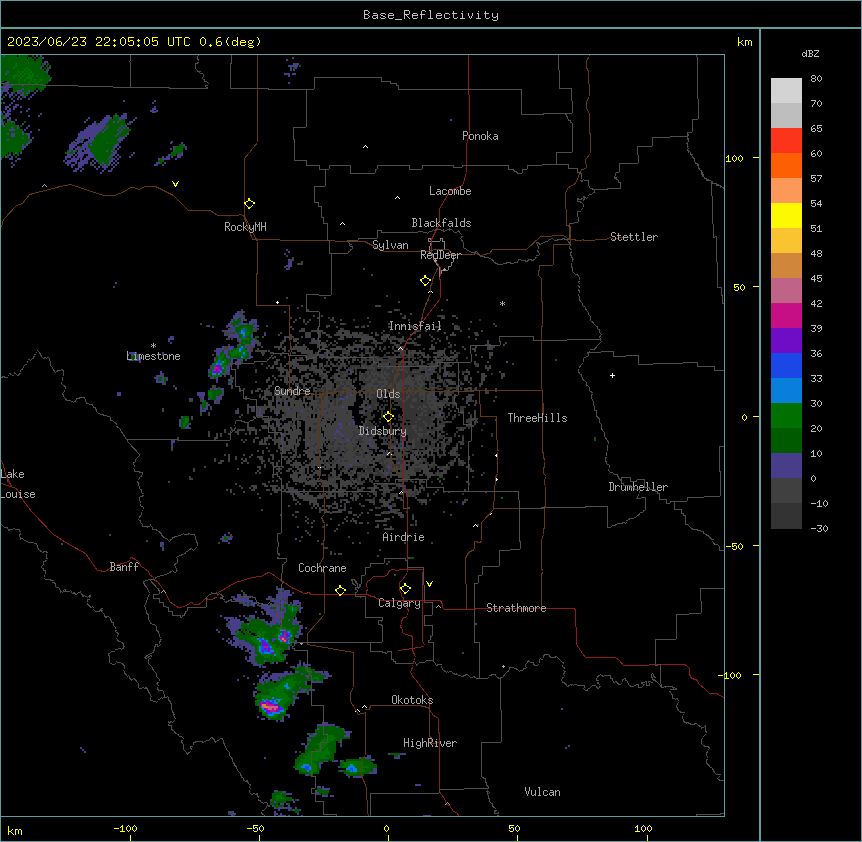Viewport: 862px width, 842px height.
Task: Click the yellow diamond marker above the Calgary label
Action: 405,589
